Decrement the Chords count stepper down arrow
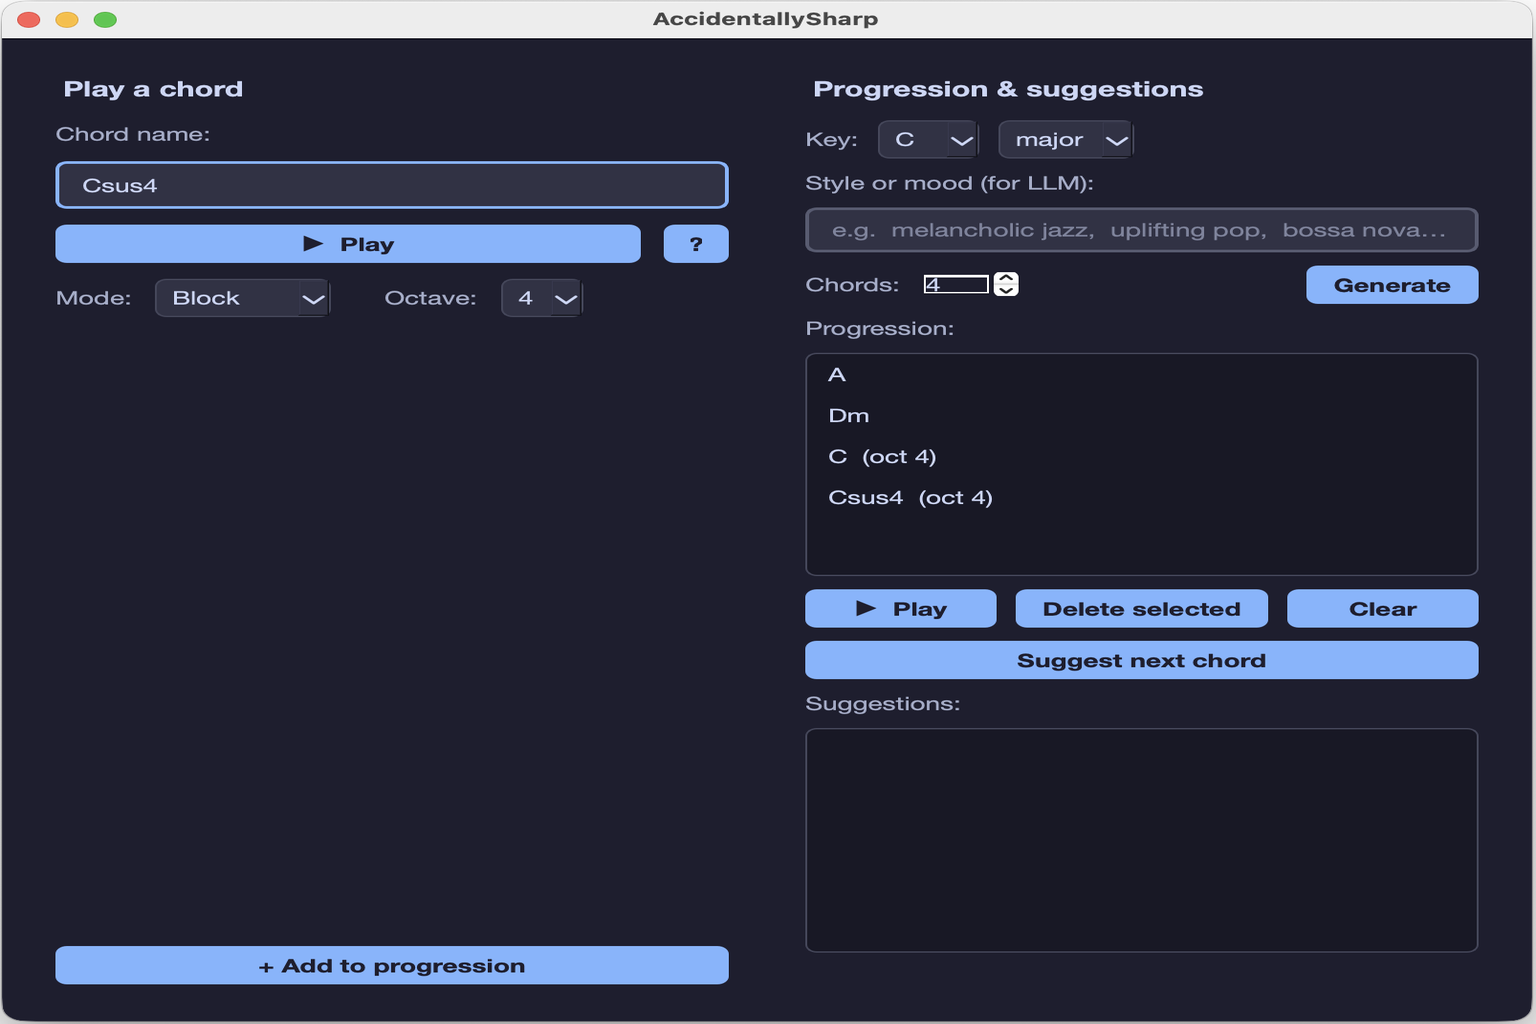The width and height of the screenshot is (1536, 1024). click(1006, 291)
